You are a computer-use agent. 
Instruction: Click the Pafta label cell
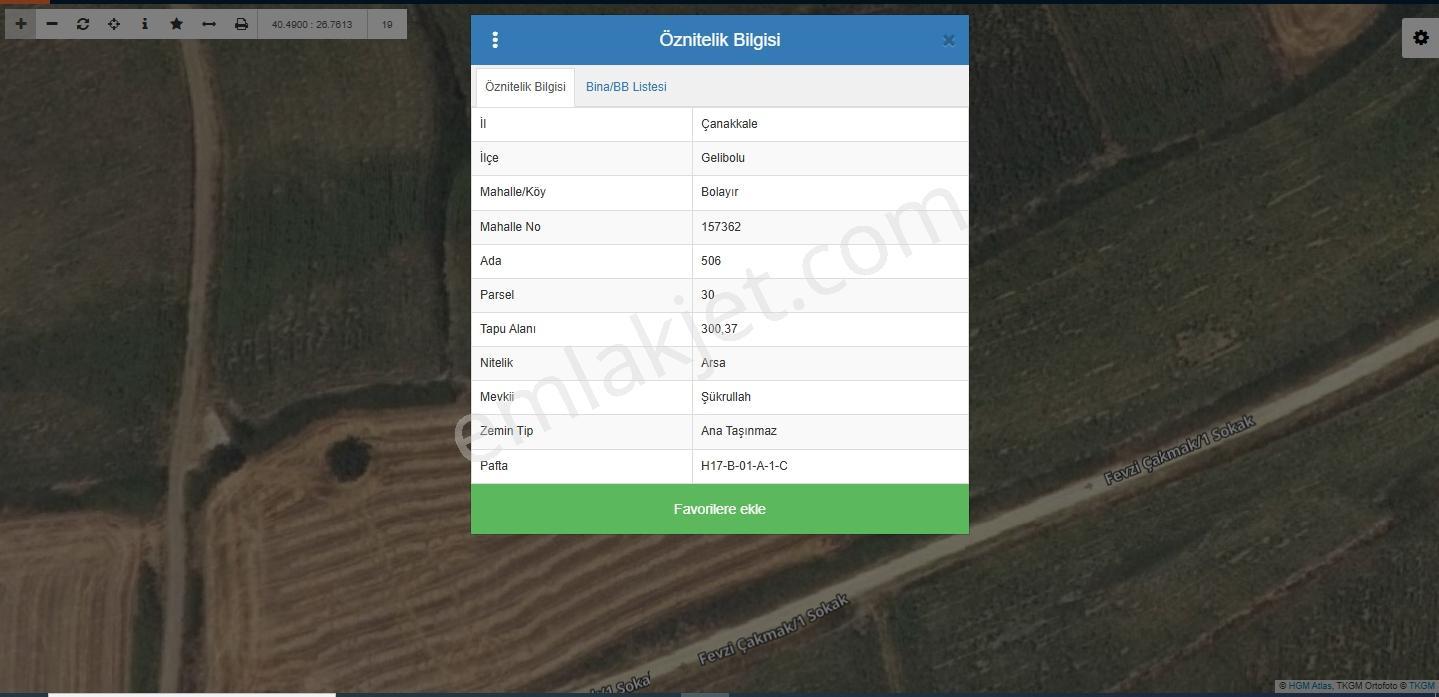pos(581,466)
